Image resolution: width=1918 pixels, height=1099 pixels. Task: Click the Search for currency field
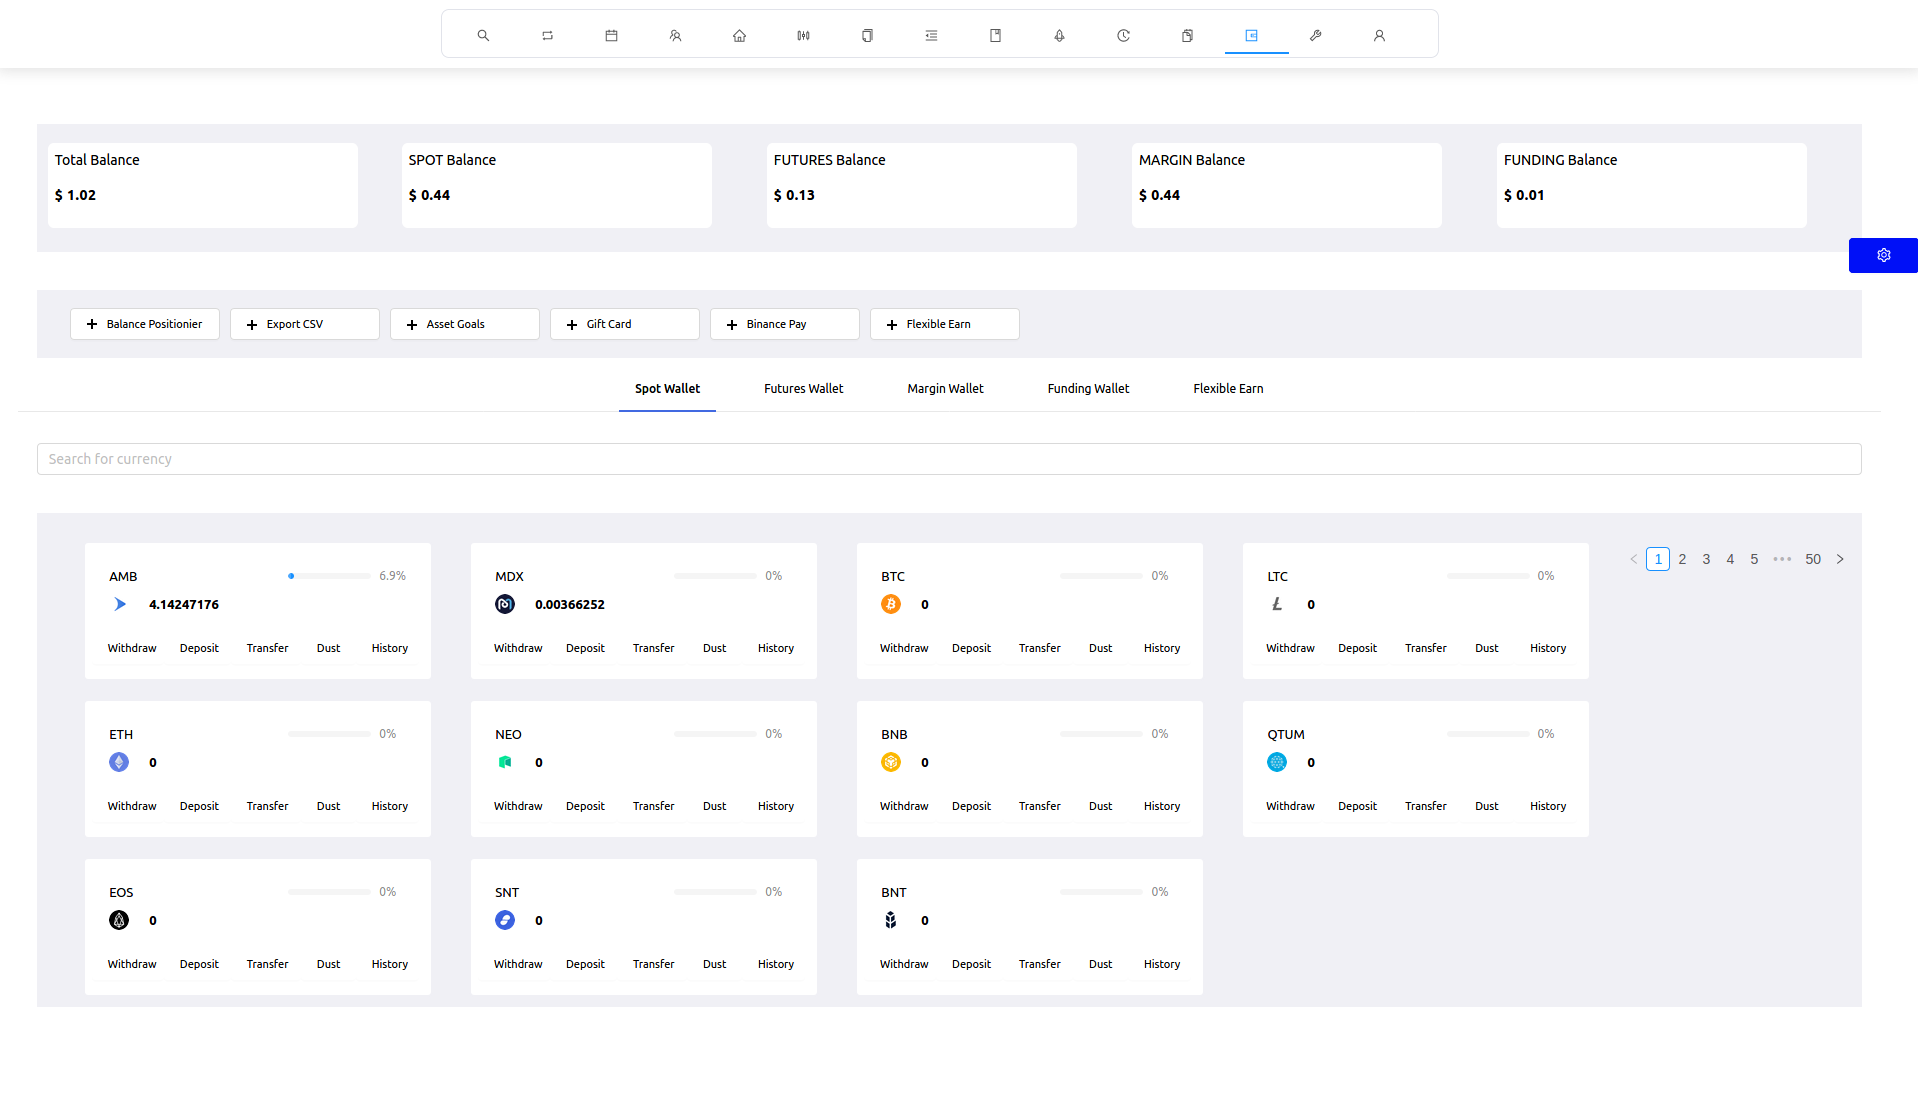pos(949,459)
